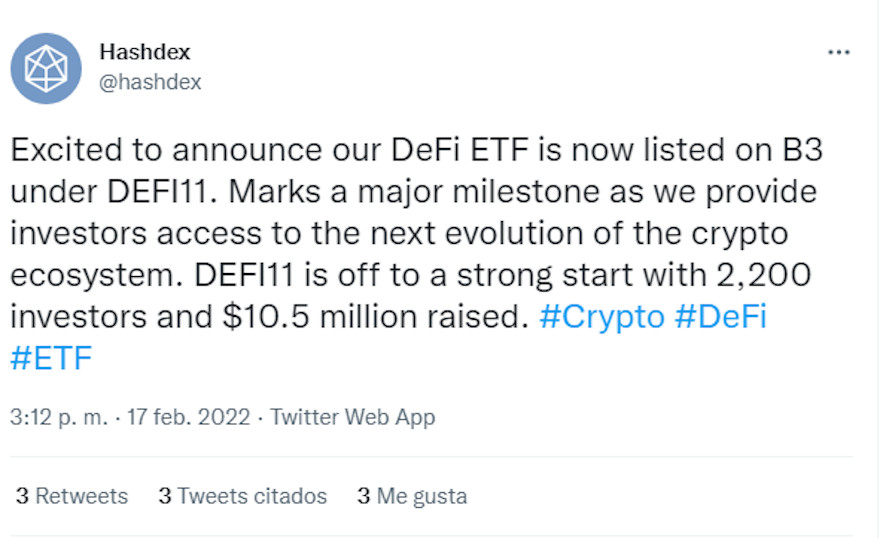Screen dimensions: 880x538
Task: Follow the #DeFi hashtag link
Action: coord(721,317)
